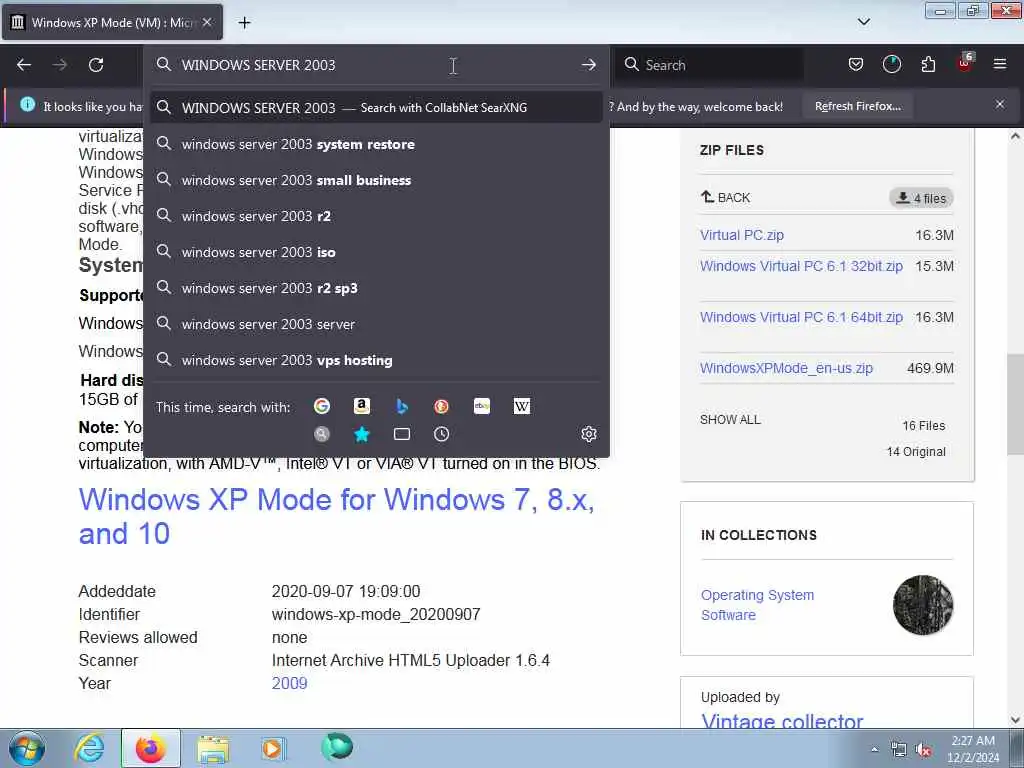The image size is (1024, 768).
Task: Open the Year 2009 link
Action: coord(289,683)
